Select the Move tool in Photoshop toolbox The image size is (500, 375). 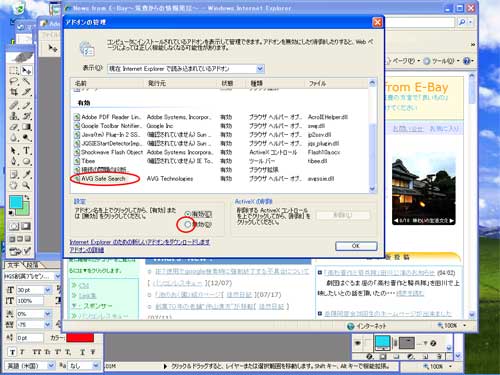click(x=26, y=71)
